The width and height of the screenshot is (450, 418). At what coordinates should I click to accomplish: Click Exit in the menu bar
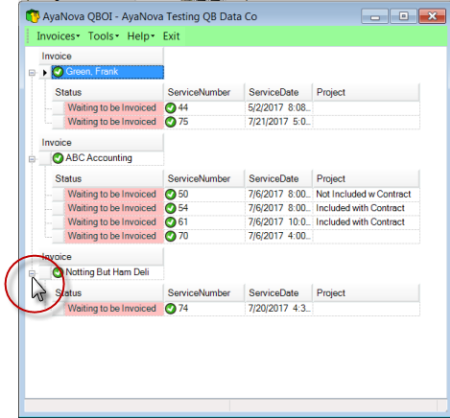pyautogui.click(x=171, y=36)
